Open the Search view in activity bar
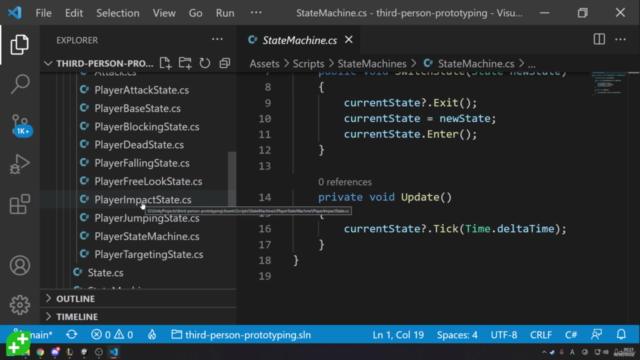 [x=19, y=84]
